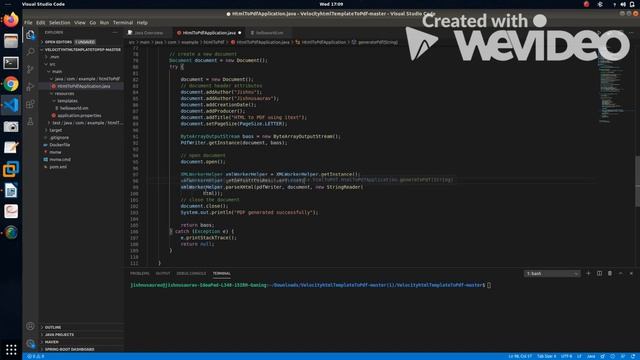Click the editor vertical scrollbar thumb
The width and height of the screenshot is (640, 360).
637,181
